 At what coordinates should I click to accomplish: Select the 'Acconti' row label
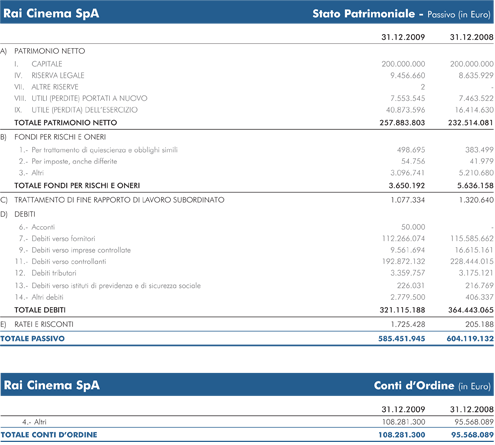coord(43,227)
